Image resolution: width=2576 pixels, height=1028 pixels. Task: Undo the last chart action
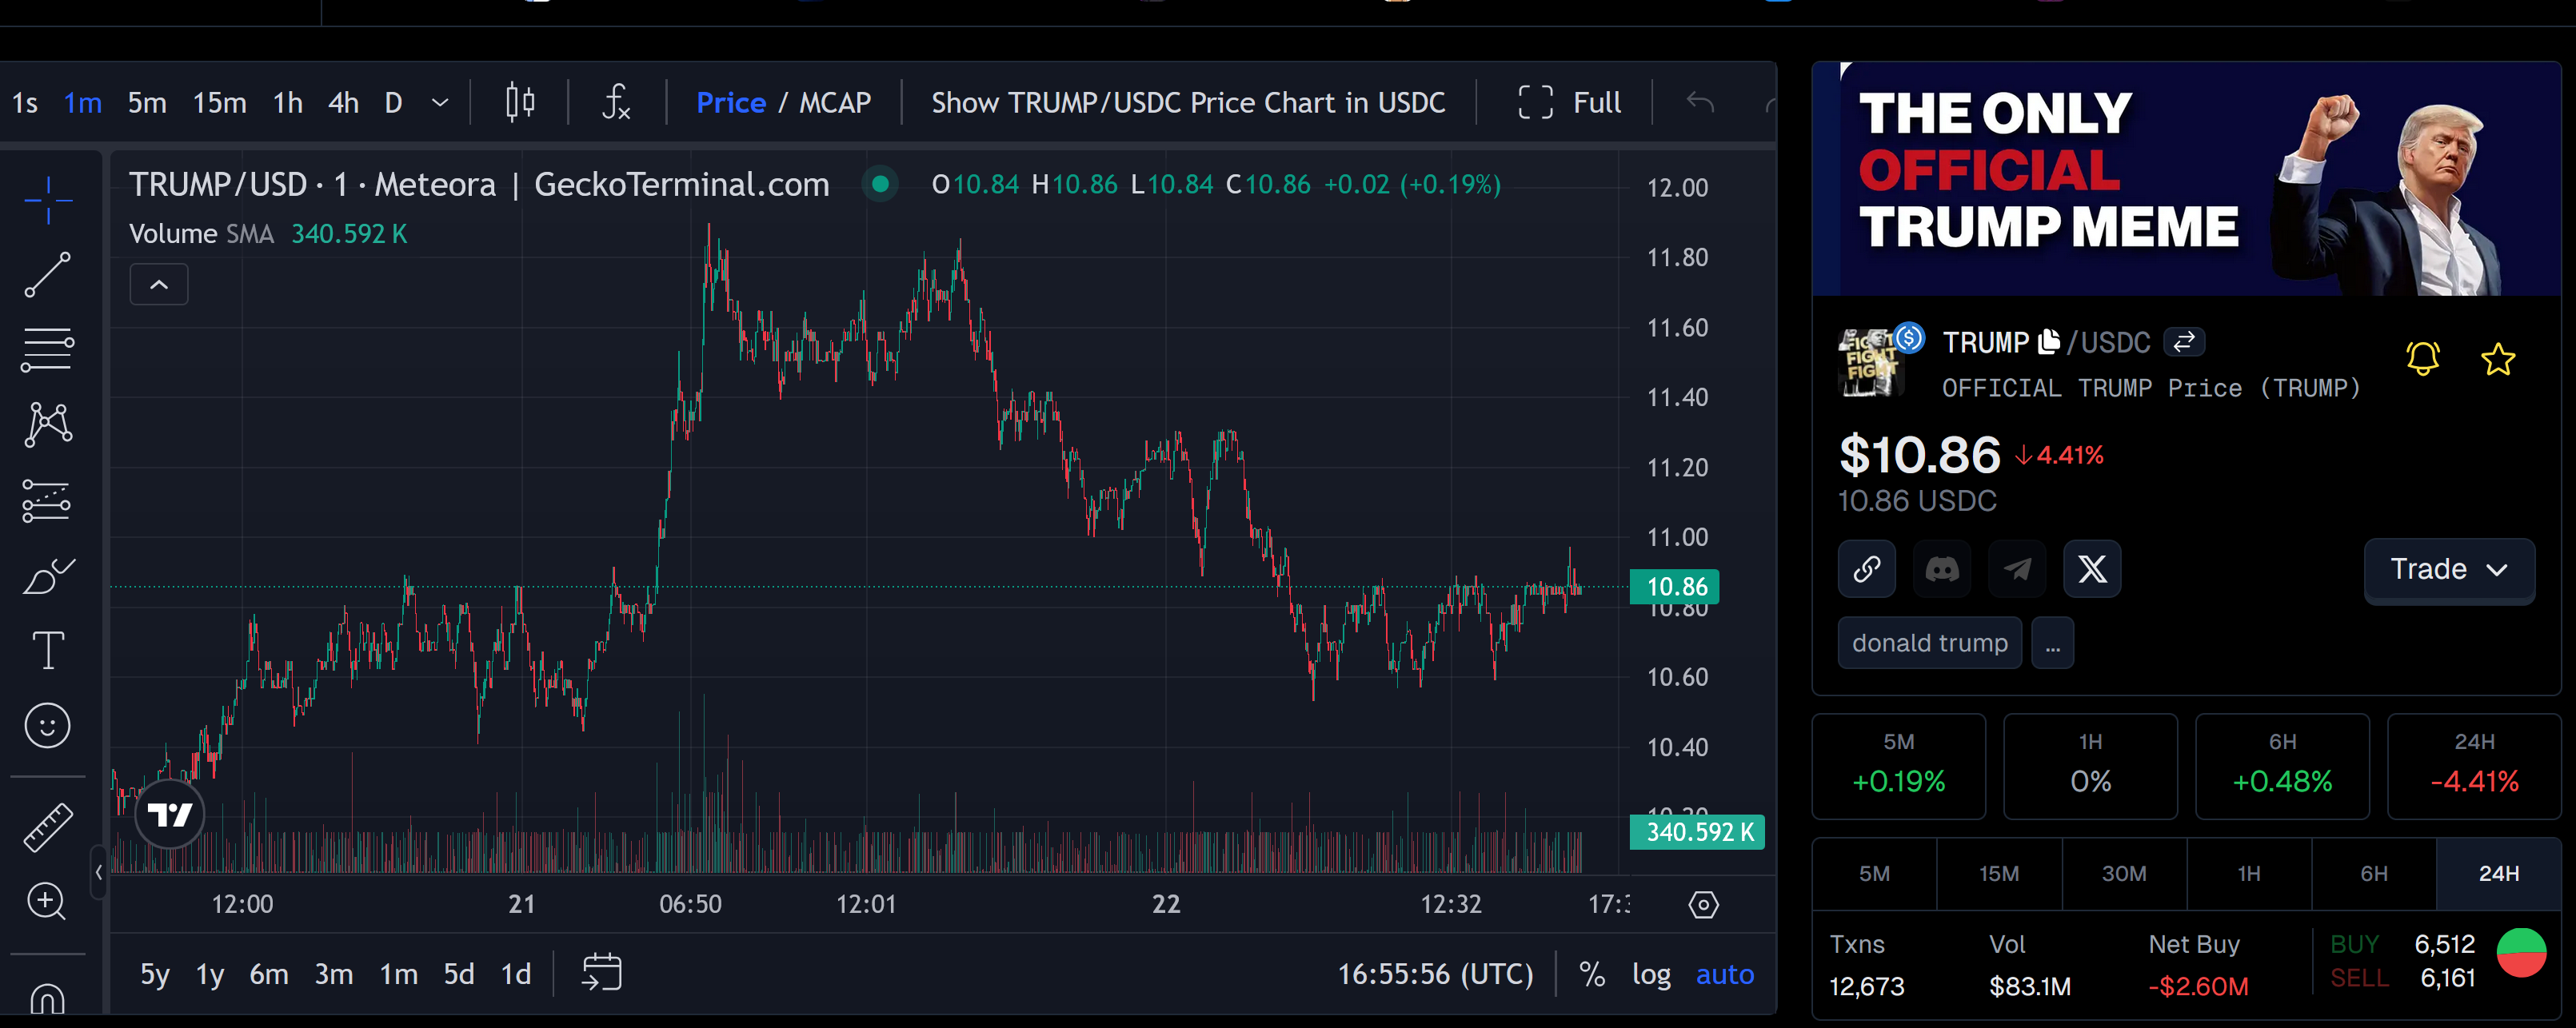point(1700,102)
